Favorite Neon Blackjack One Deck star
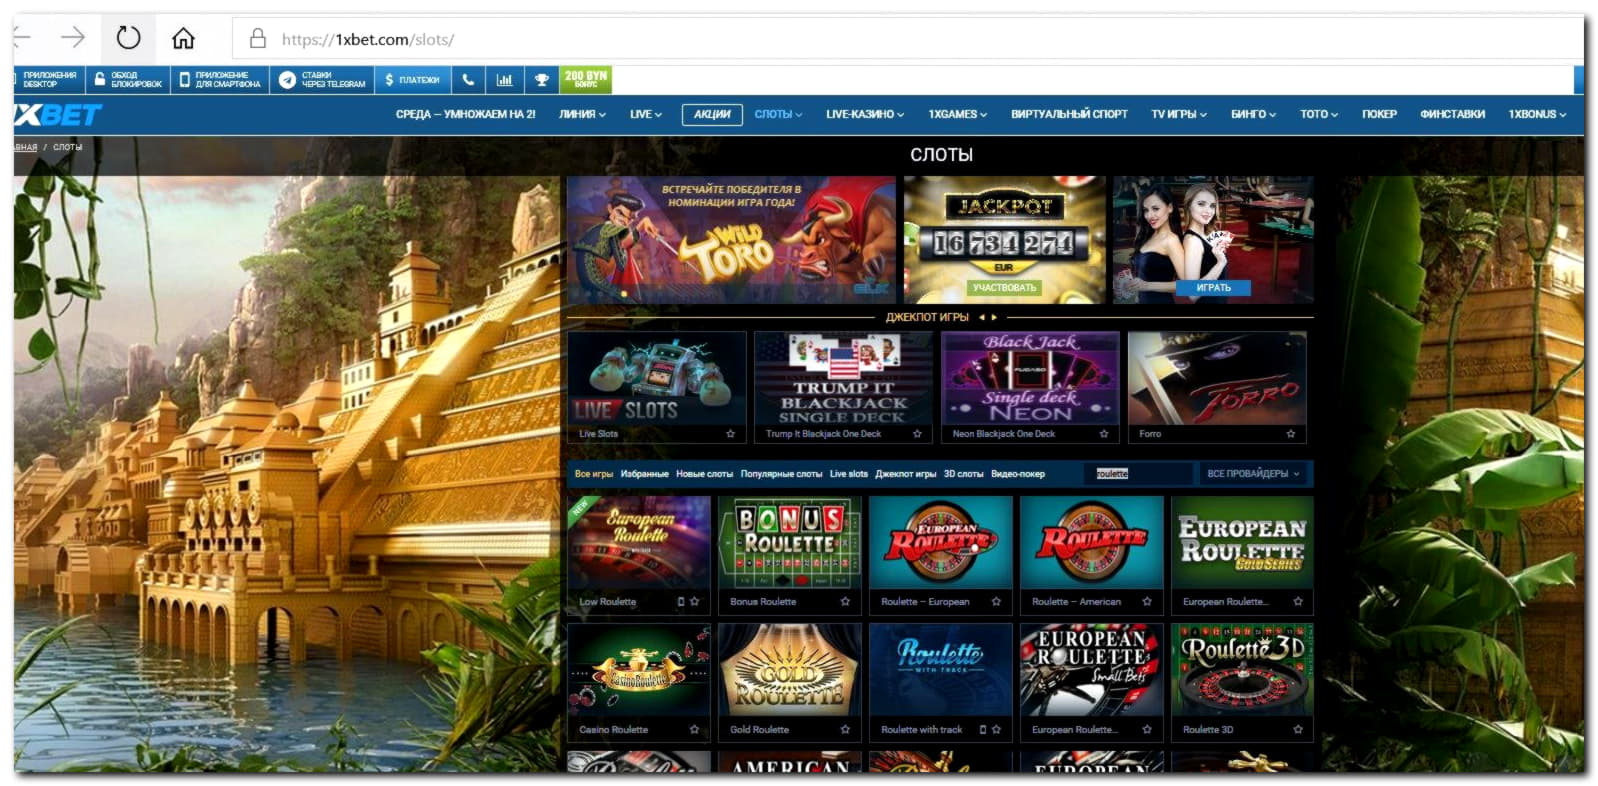Screen dimensions: 1598x786 click(1104, 434)
